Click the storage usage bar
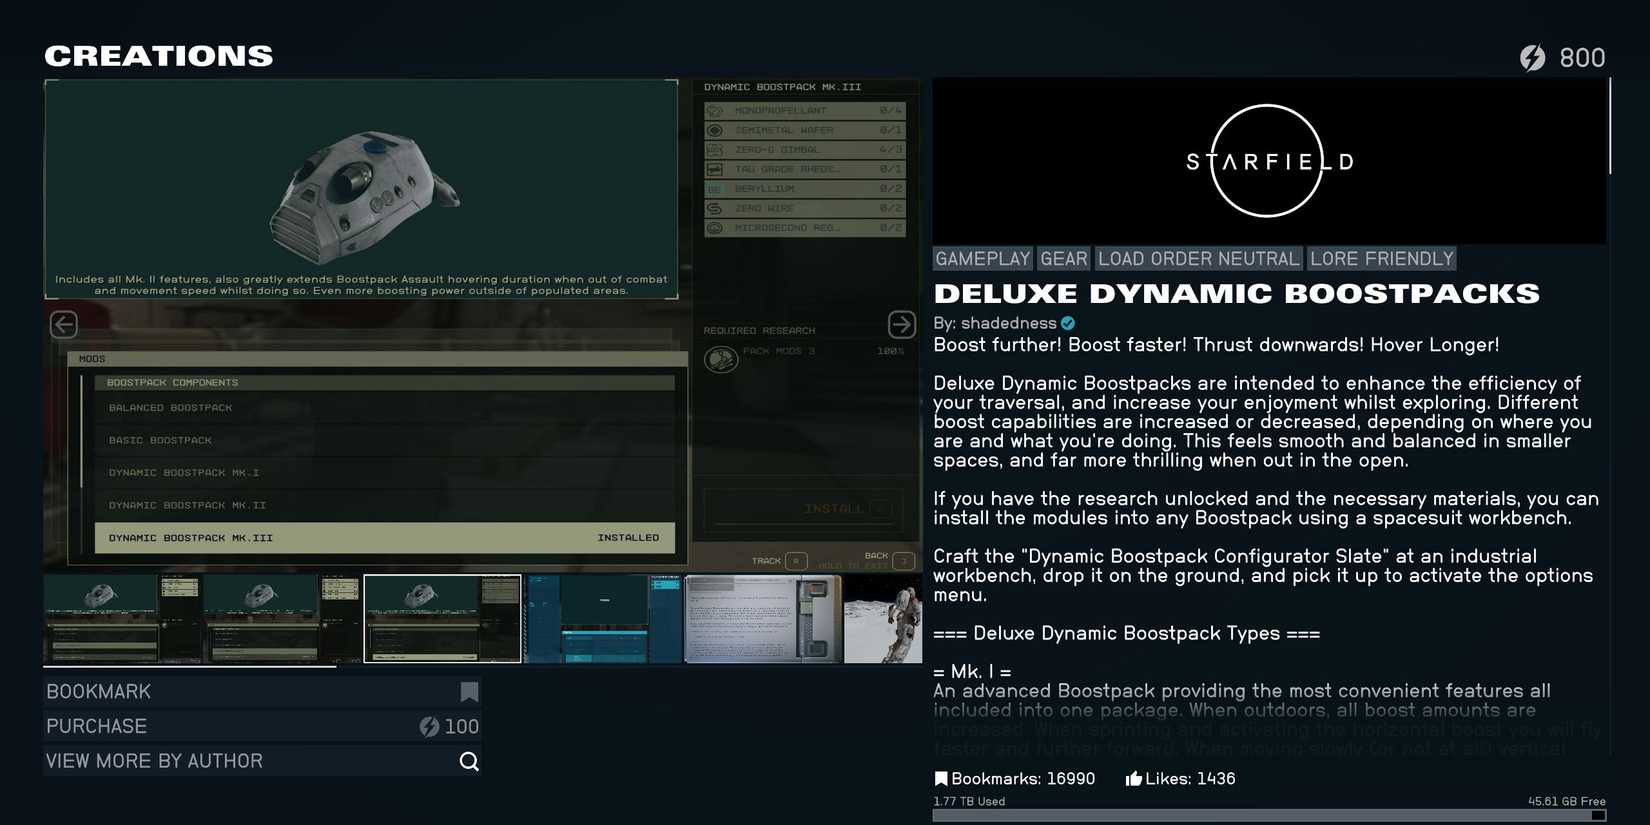1650x825 pixels. point(1269,816)
